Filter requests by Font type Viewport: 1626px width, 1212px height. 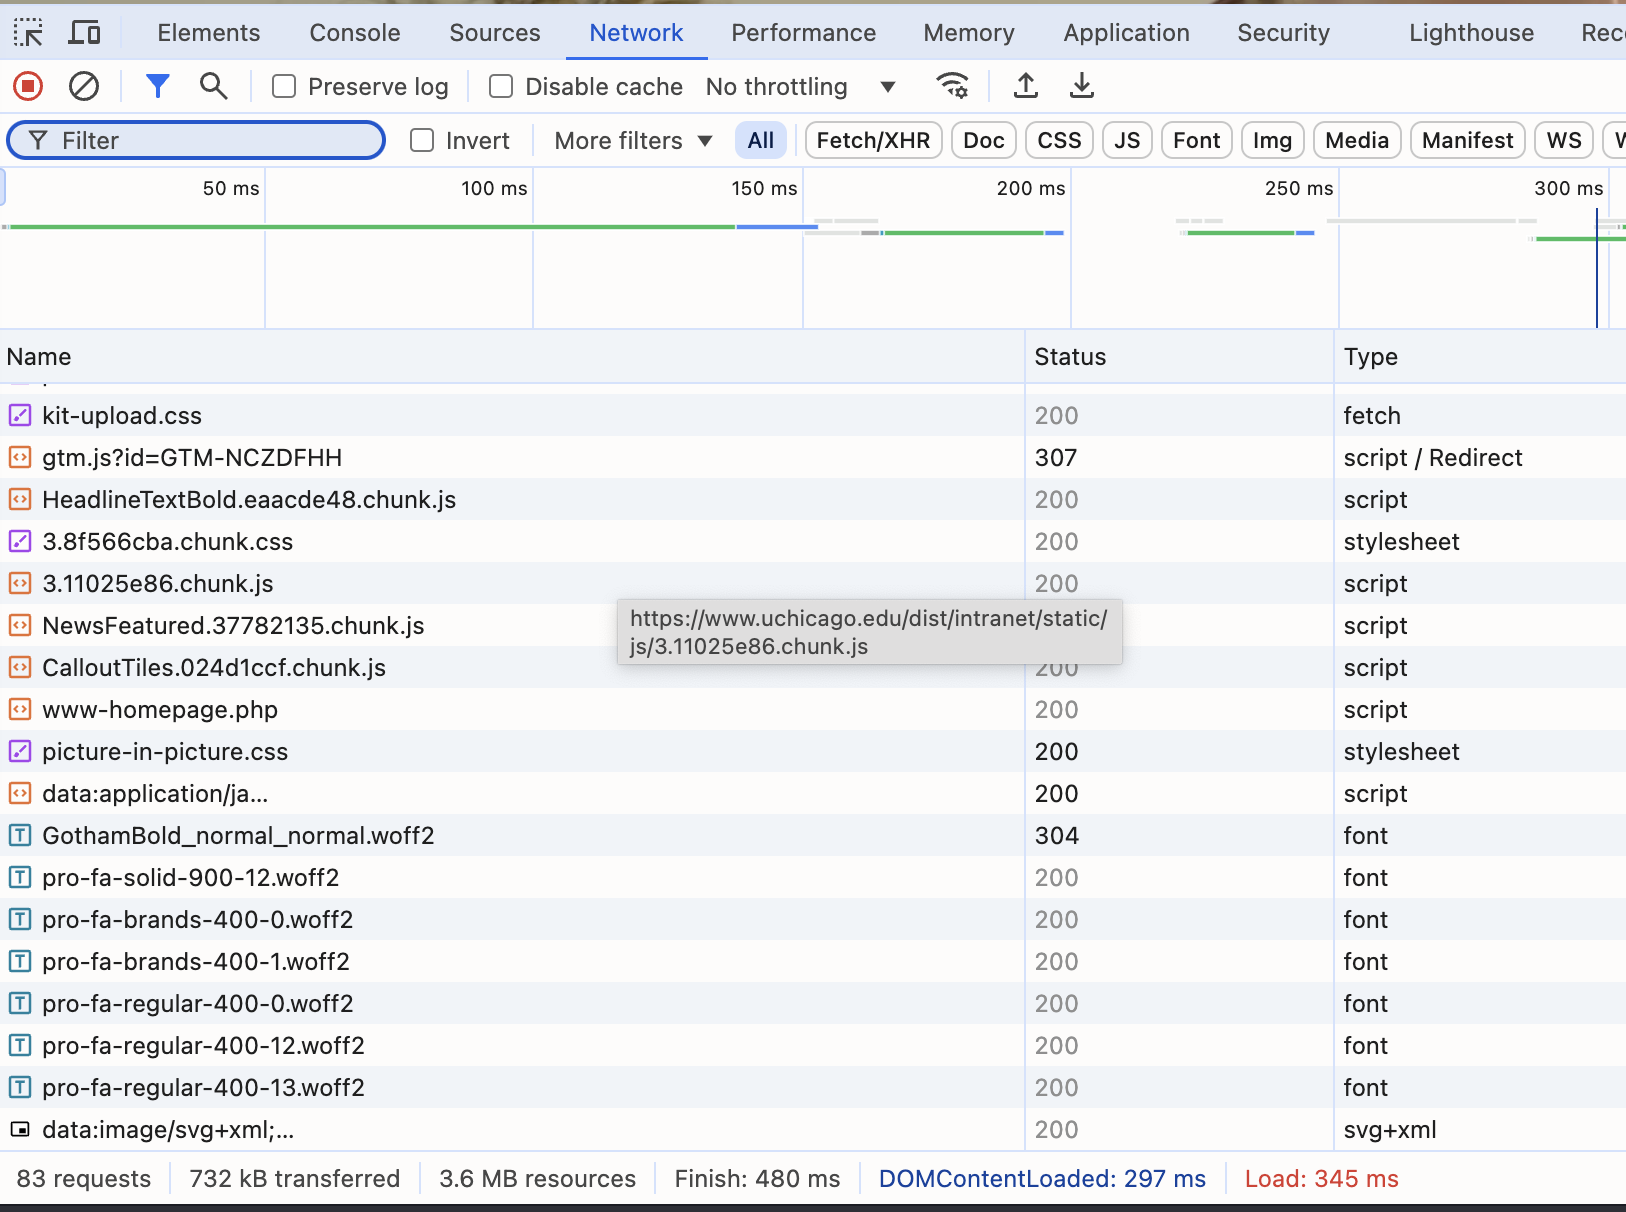click(x=1196, y=141)
